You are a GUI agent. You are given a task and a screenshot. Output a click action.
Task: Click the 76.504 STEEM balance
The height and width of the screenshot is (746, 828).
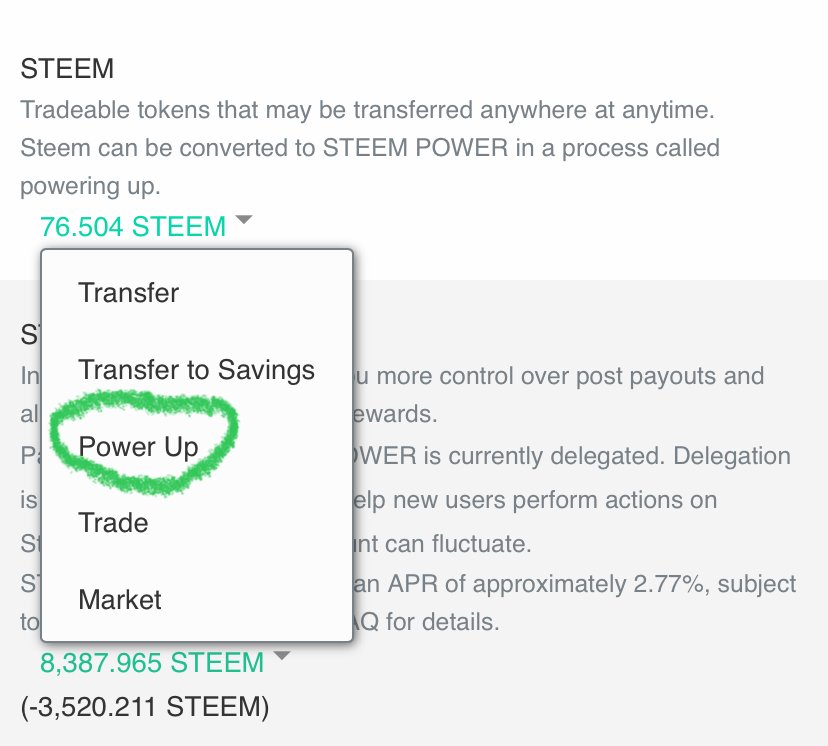click(133, 226)
